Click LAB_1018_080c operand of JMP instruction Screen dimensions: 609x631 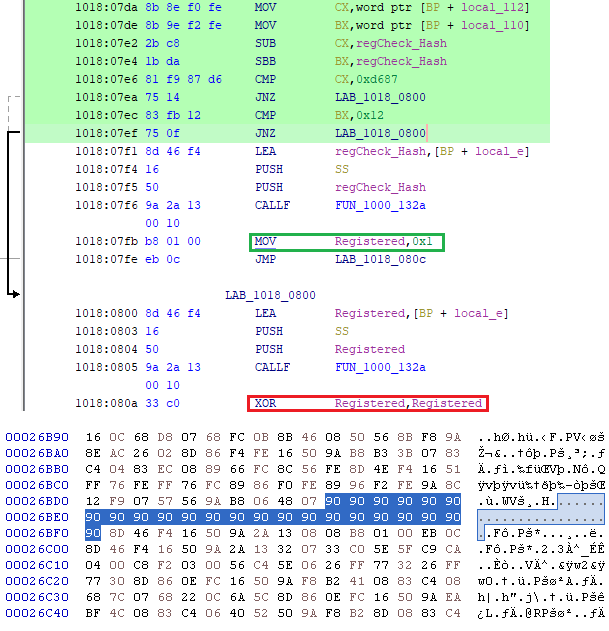pos(380,260)
